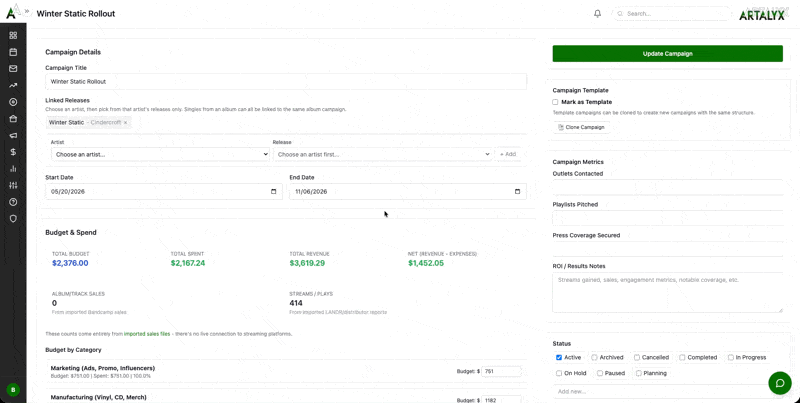Open the trending chart icon in sidebar
800x403 pixels.
click(13, 85)
